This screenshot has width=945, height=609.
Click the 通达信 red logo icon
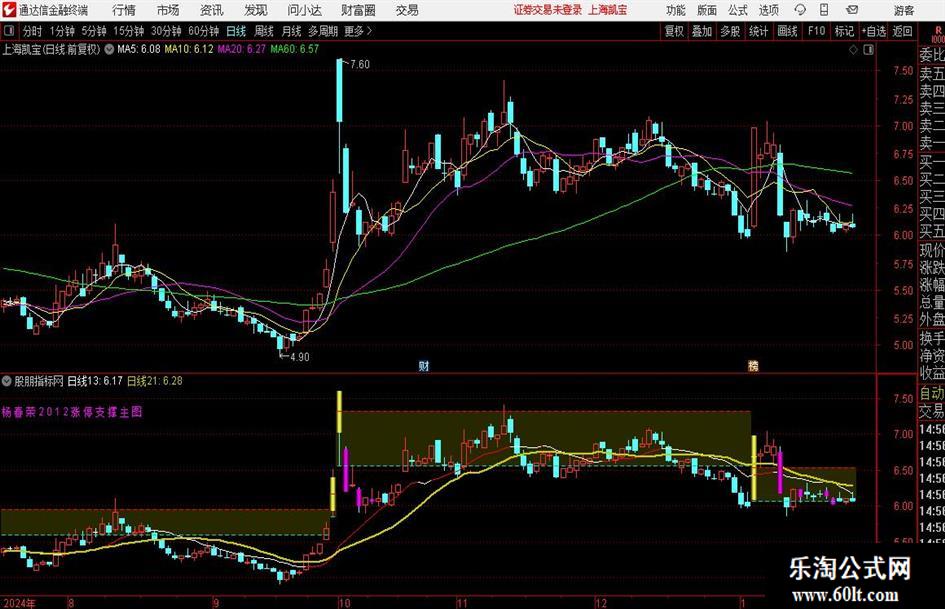9,10
